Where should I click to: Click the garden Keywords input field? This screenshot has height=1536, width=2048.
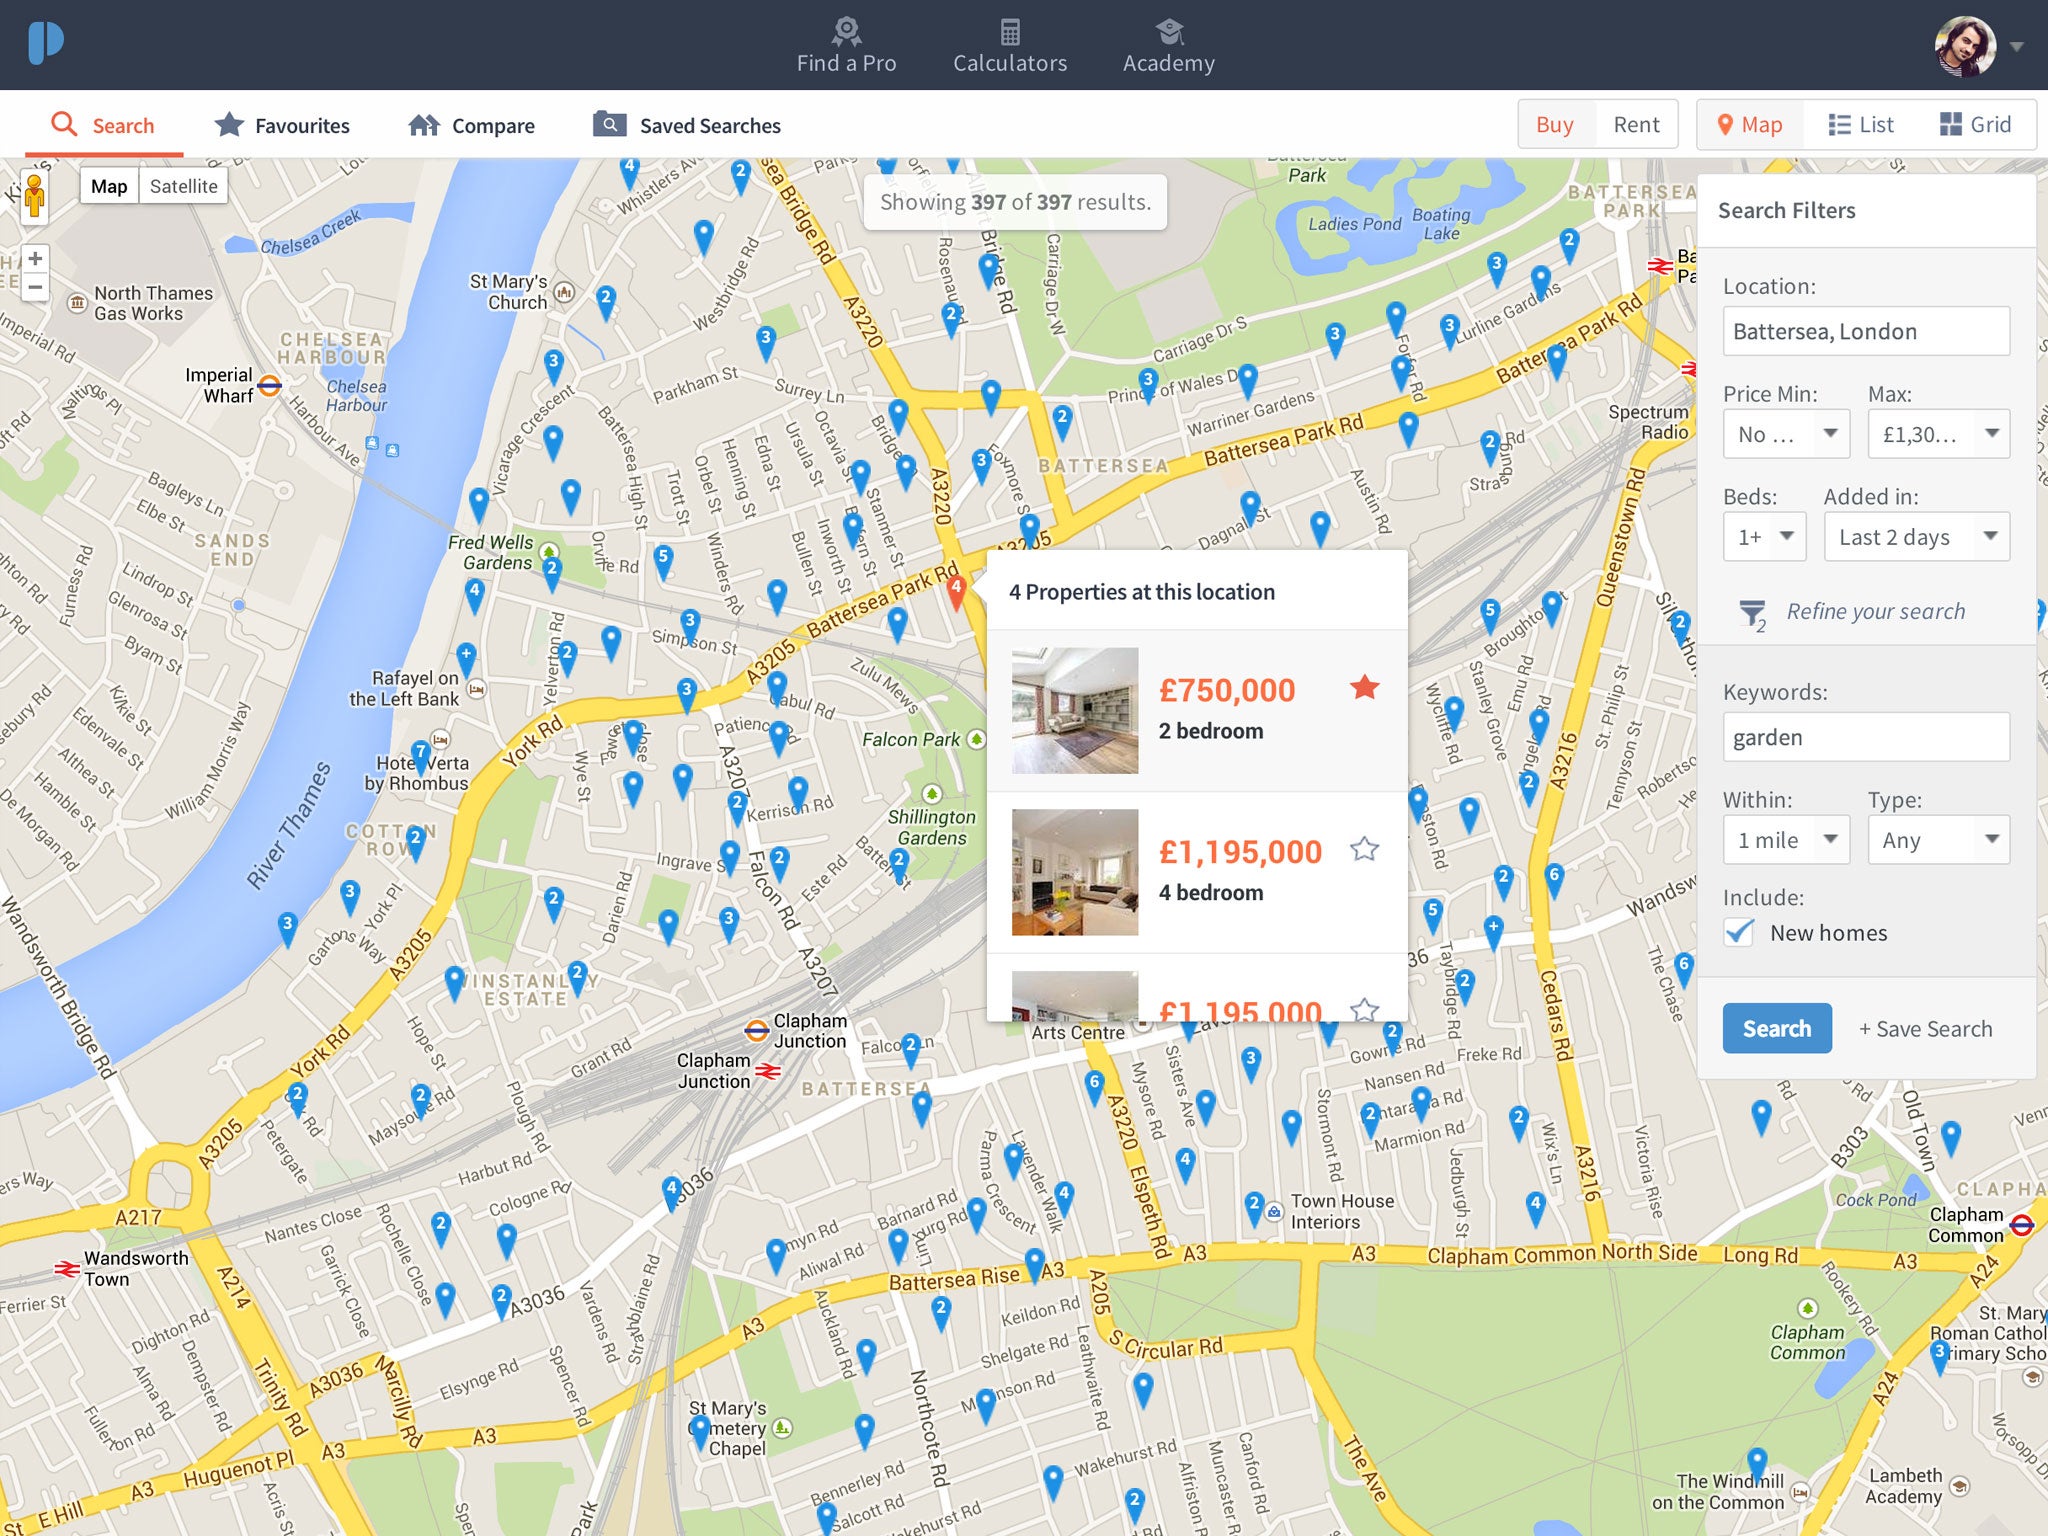[1865, 737]
